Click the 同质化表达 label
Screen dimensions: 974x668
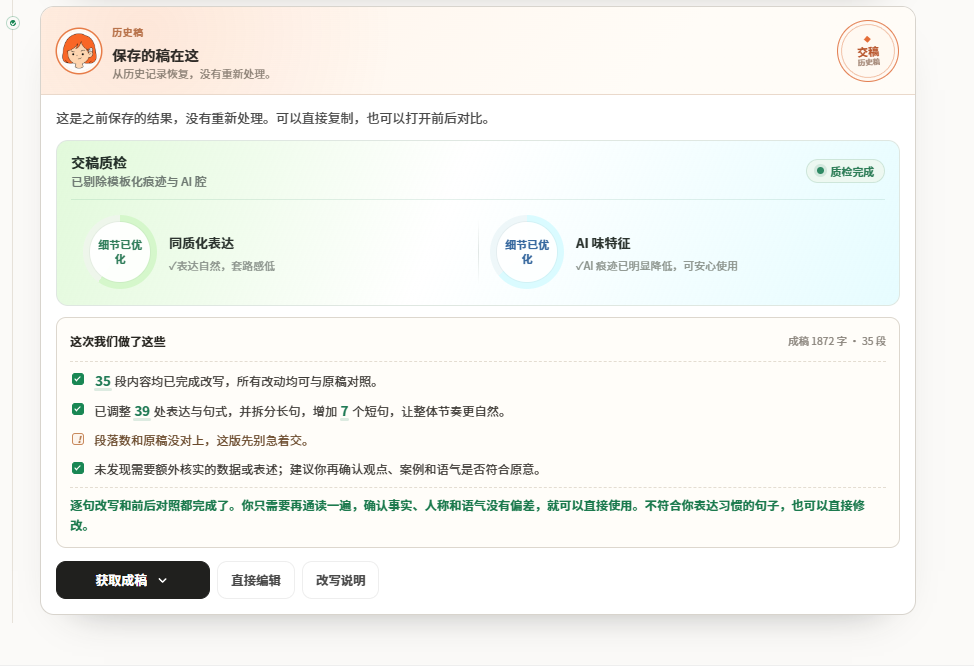pos(201,243)
